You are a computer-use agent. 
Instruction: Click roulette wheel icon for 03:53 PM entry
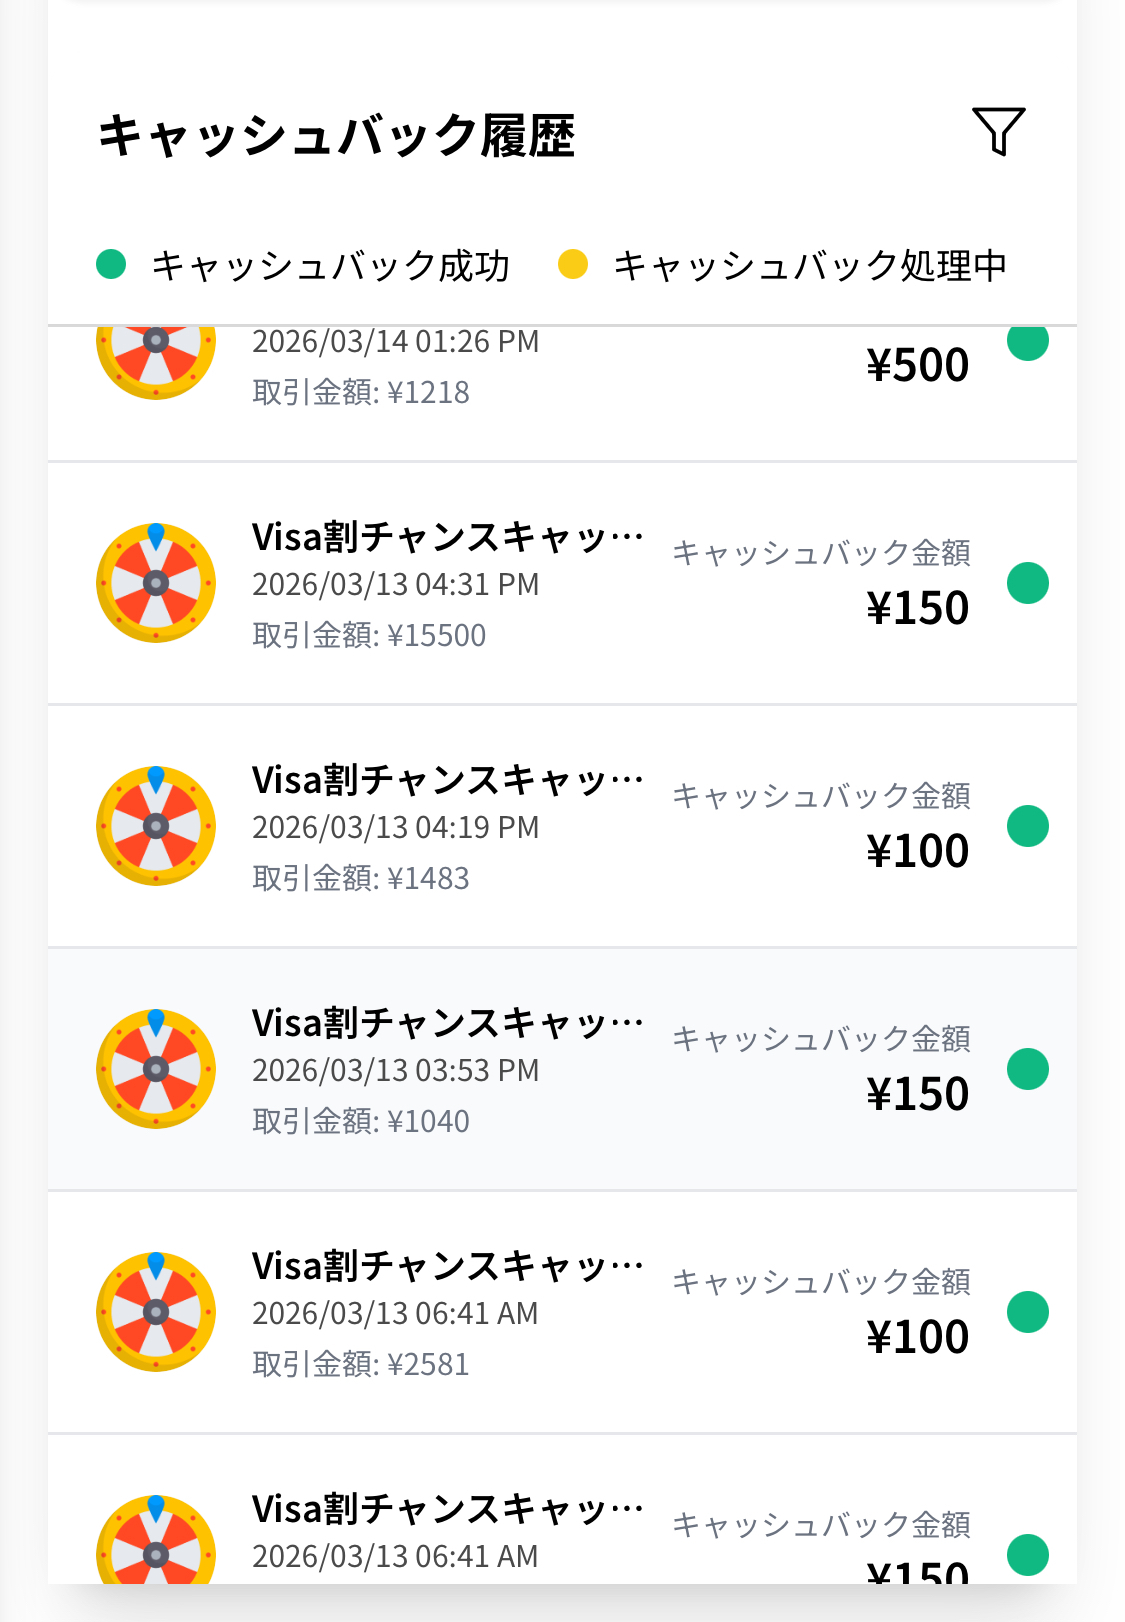point(156,1069)
